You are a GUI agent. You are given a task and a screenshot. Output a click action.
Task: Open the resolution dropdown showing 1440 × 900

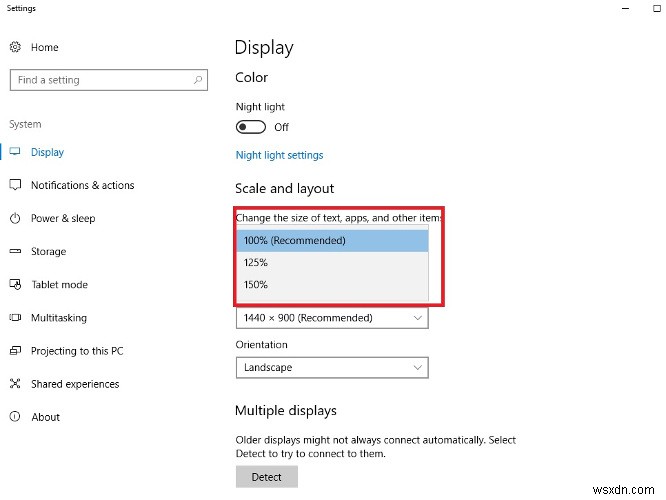[332, 318]
